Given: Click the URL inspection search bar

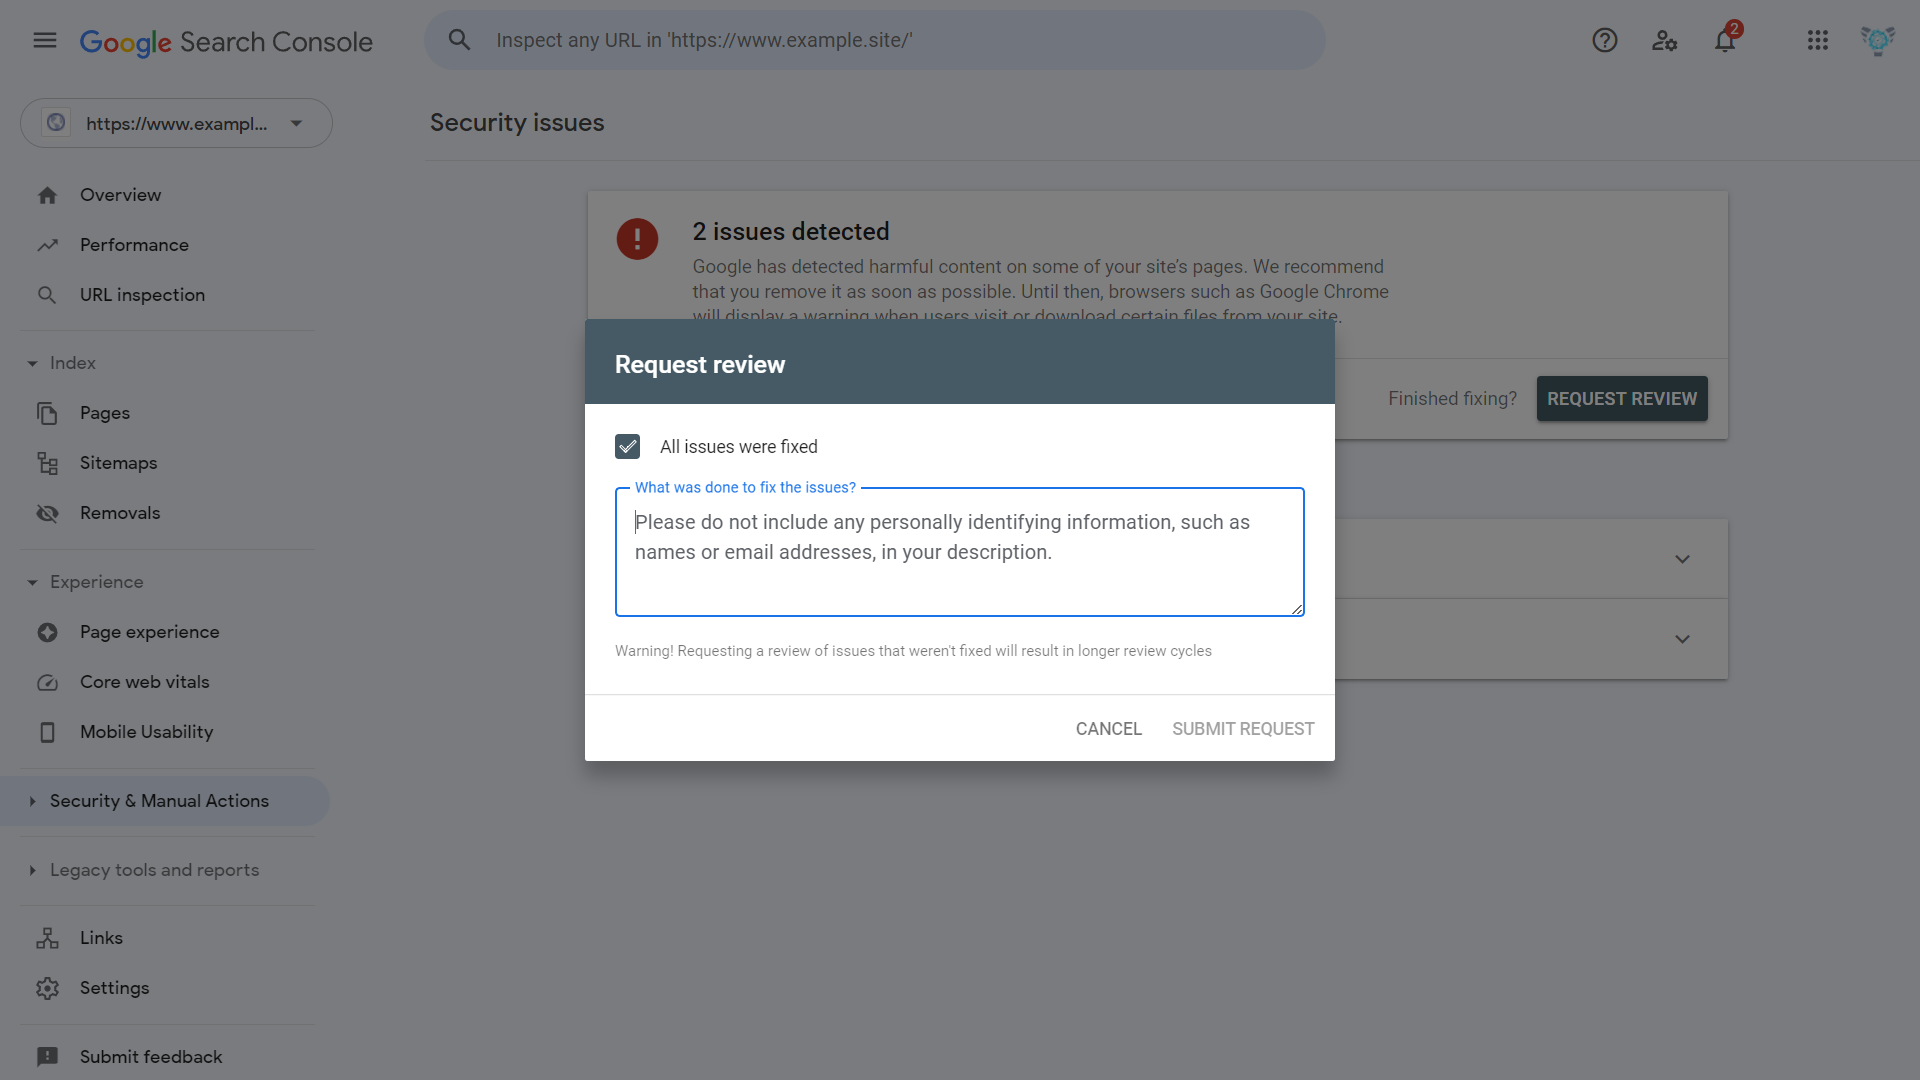Looking at the screenshot, I should click(x=875, y=40).
